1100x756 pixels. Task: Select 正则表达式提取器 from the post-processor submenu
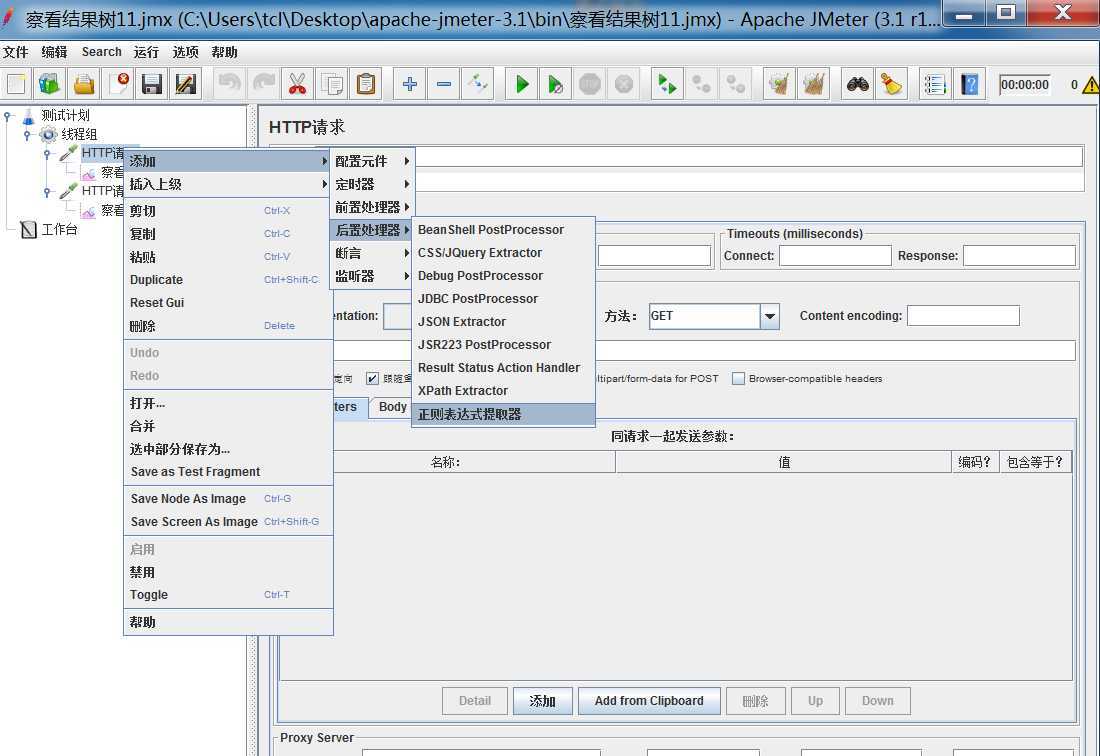click(x=503, y=414)
